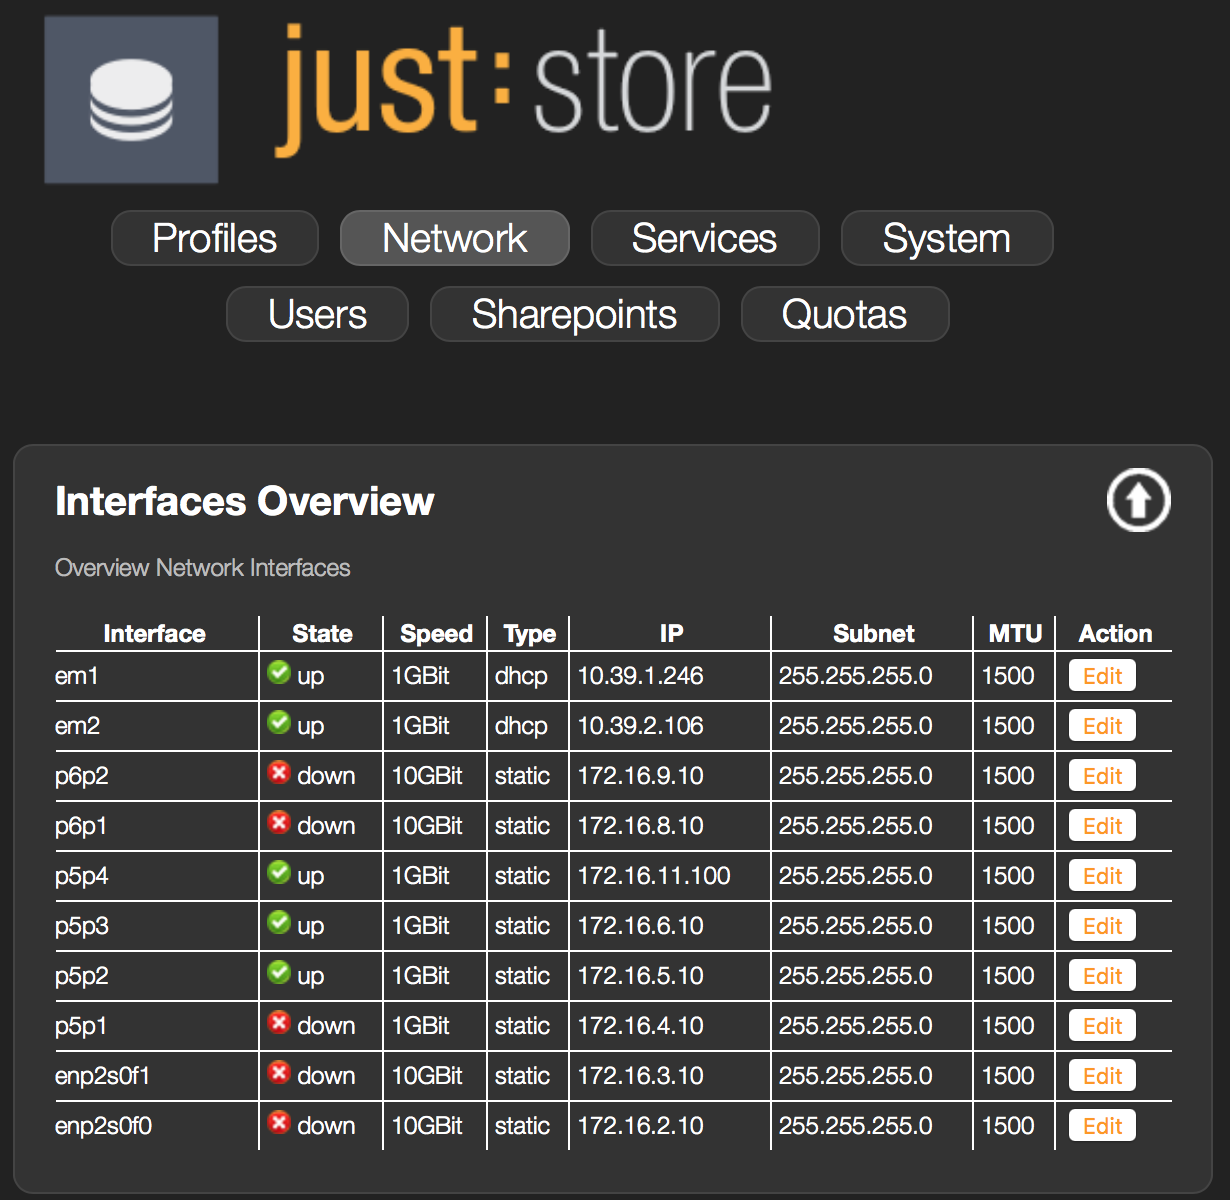The height and width of the screenshot is (1200, 1230).
Task: Click the em1 interface name
Action: (77, 676)
